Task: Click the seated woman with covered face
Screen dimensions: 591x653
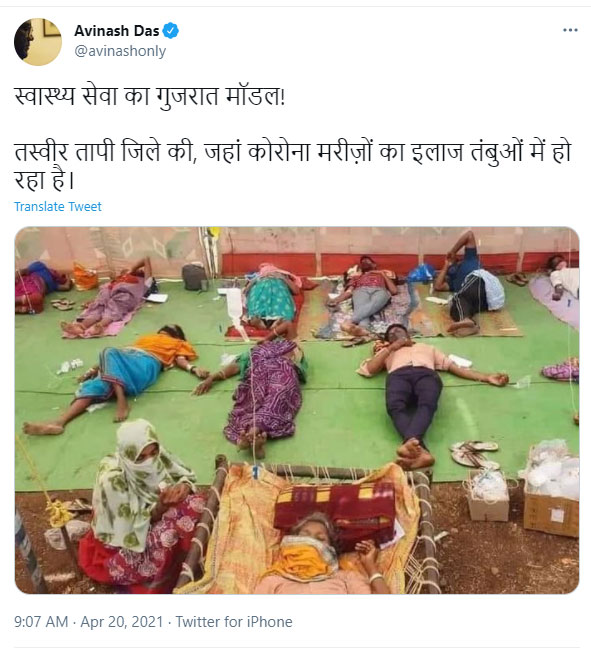Action: pos(140,506)
